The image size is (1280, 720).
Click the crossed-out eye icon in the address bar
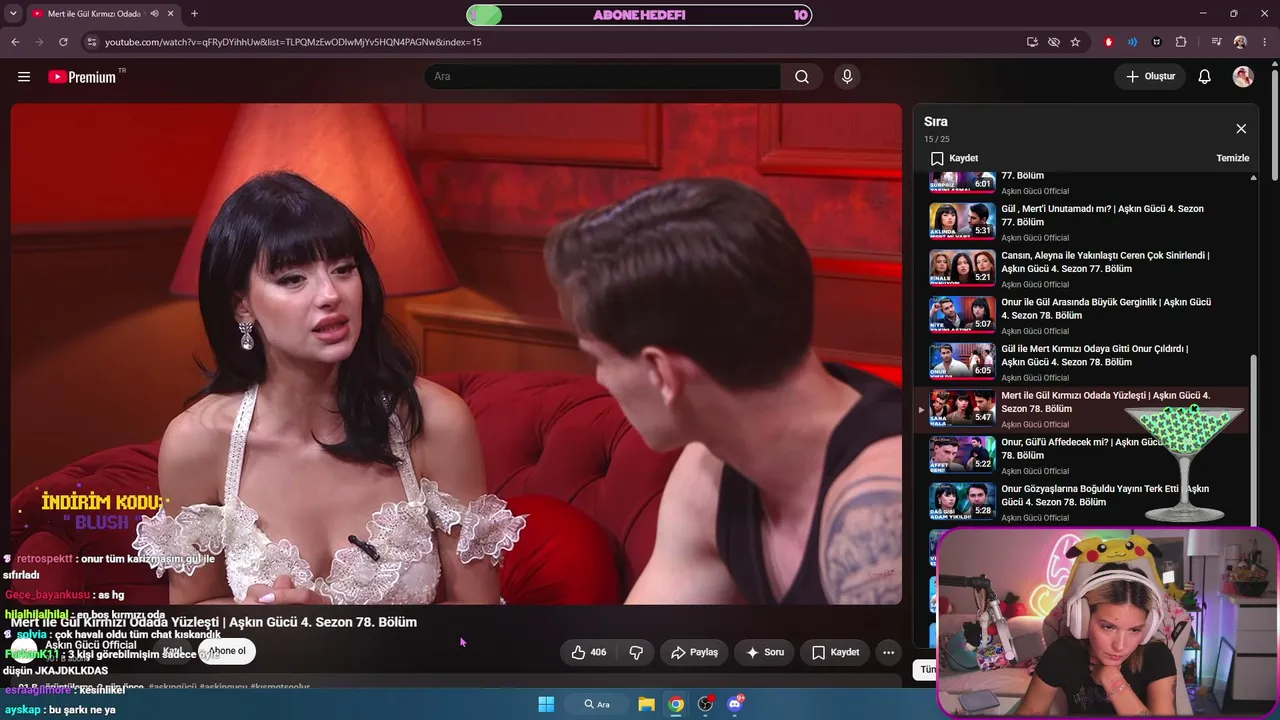coord(1054,42)
